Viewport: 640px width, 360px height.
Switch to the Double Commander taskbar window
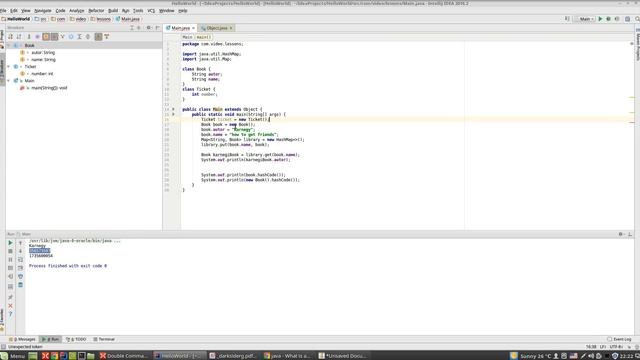coord(124,356)
